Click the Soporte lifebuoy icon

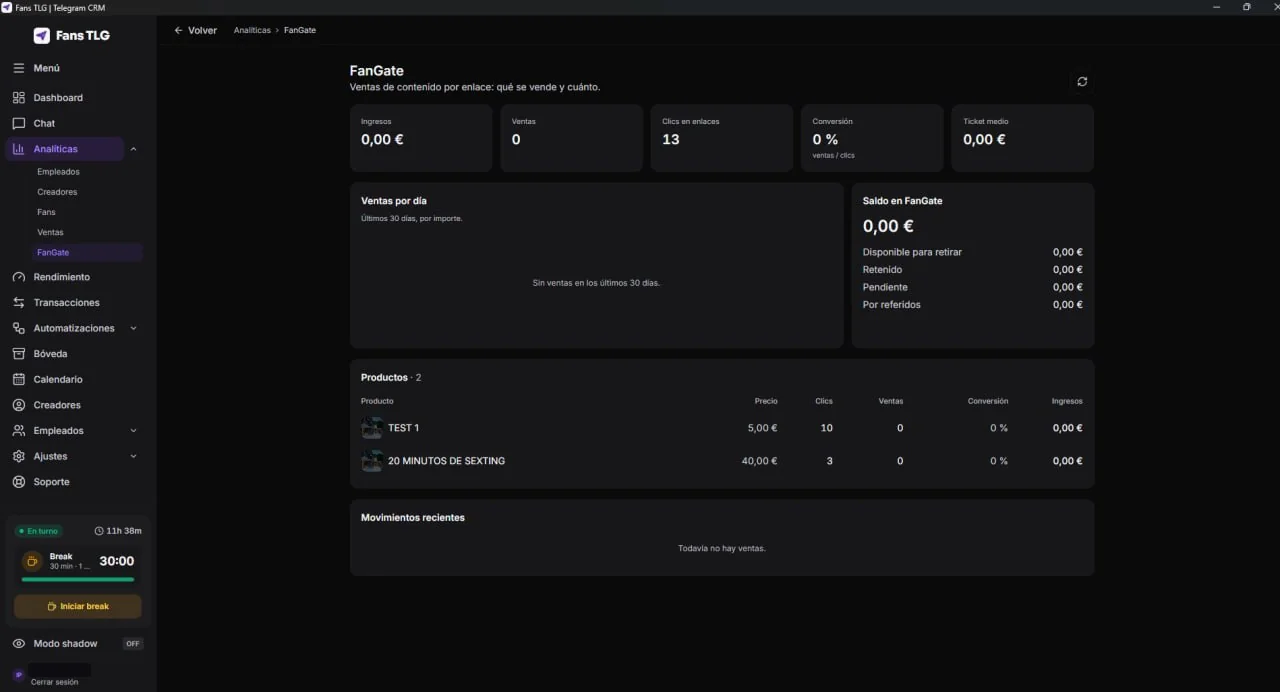19,482
